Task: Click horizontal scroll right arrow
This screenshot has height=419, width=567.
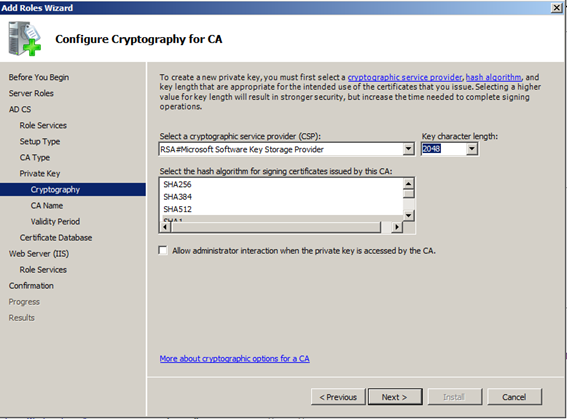Action: [397, 227]
